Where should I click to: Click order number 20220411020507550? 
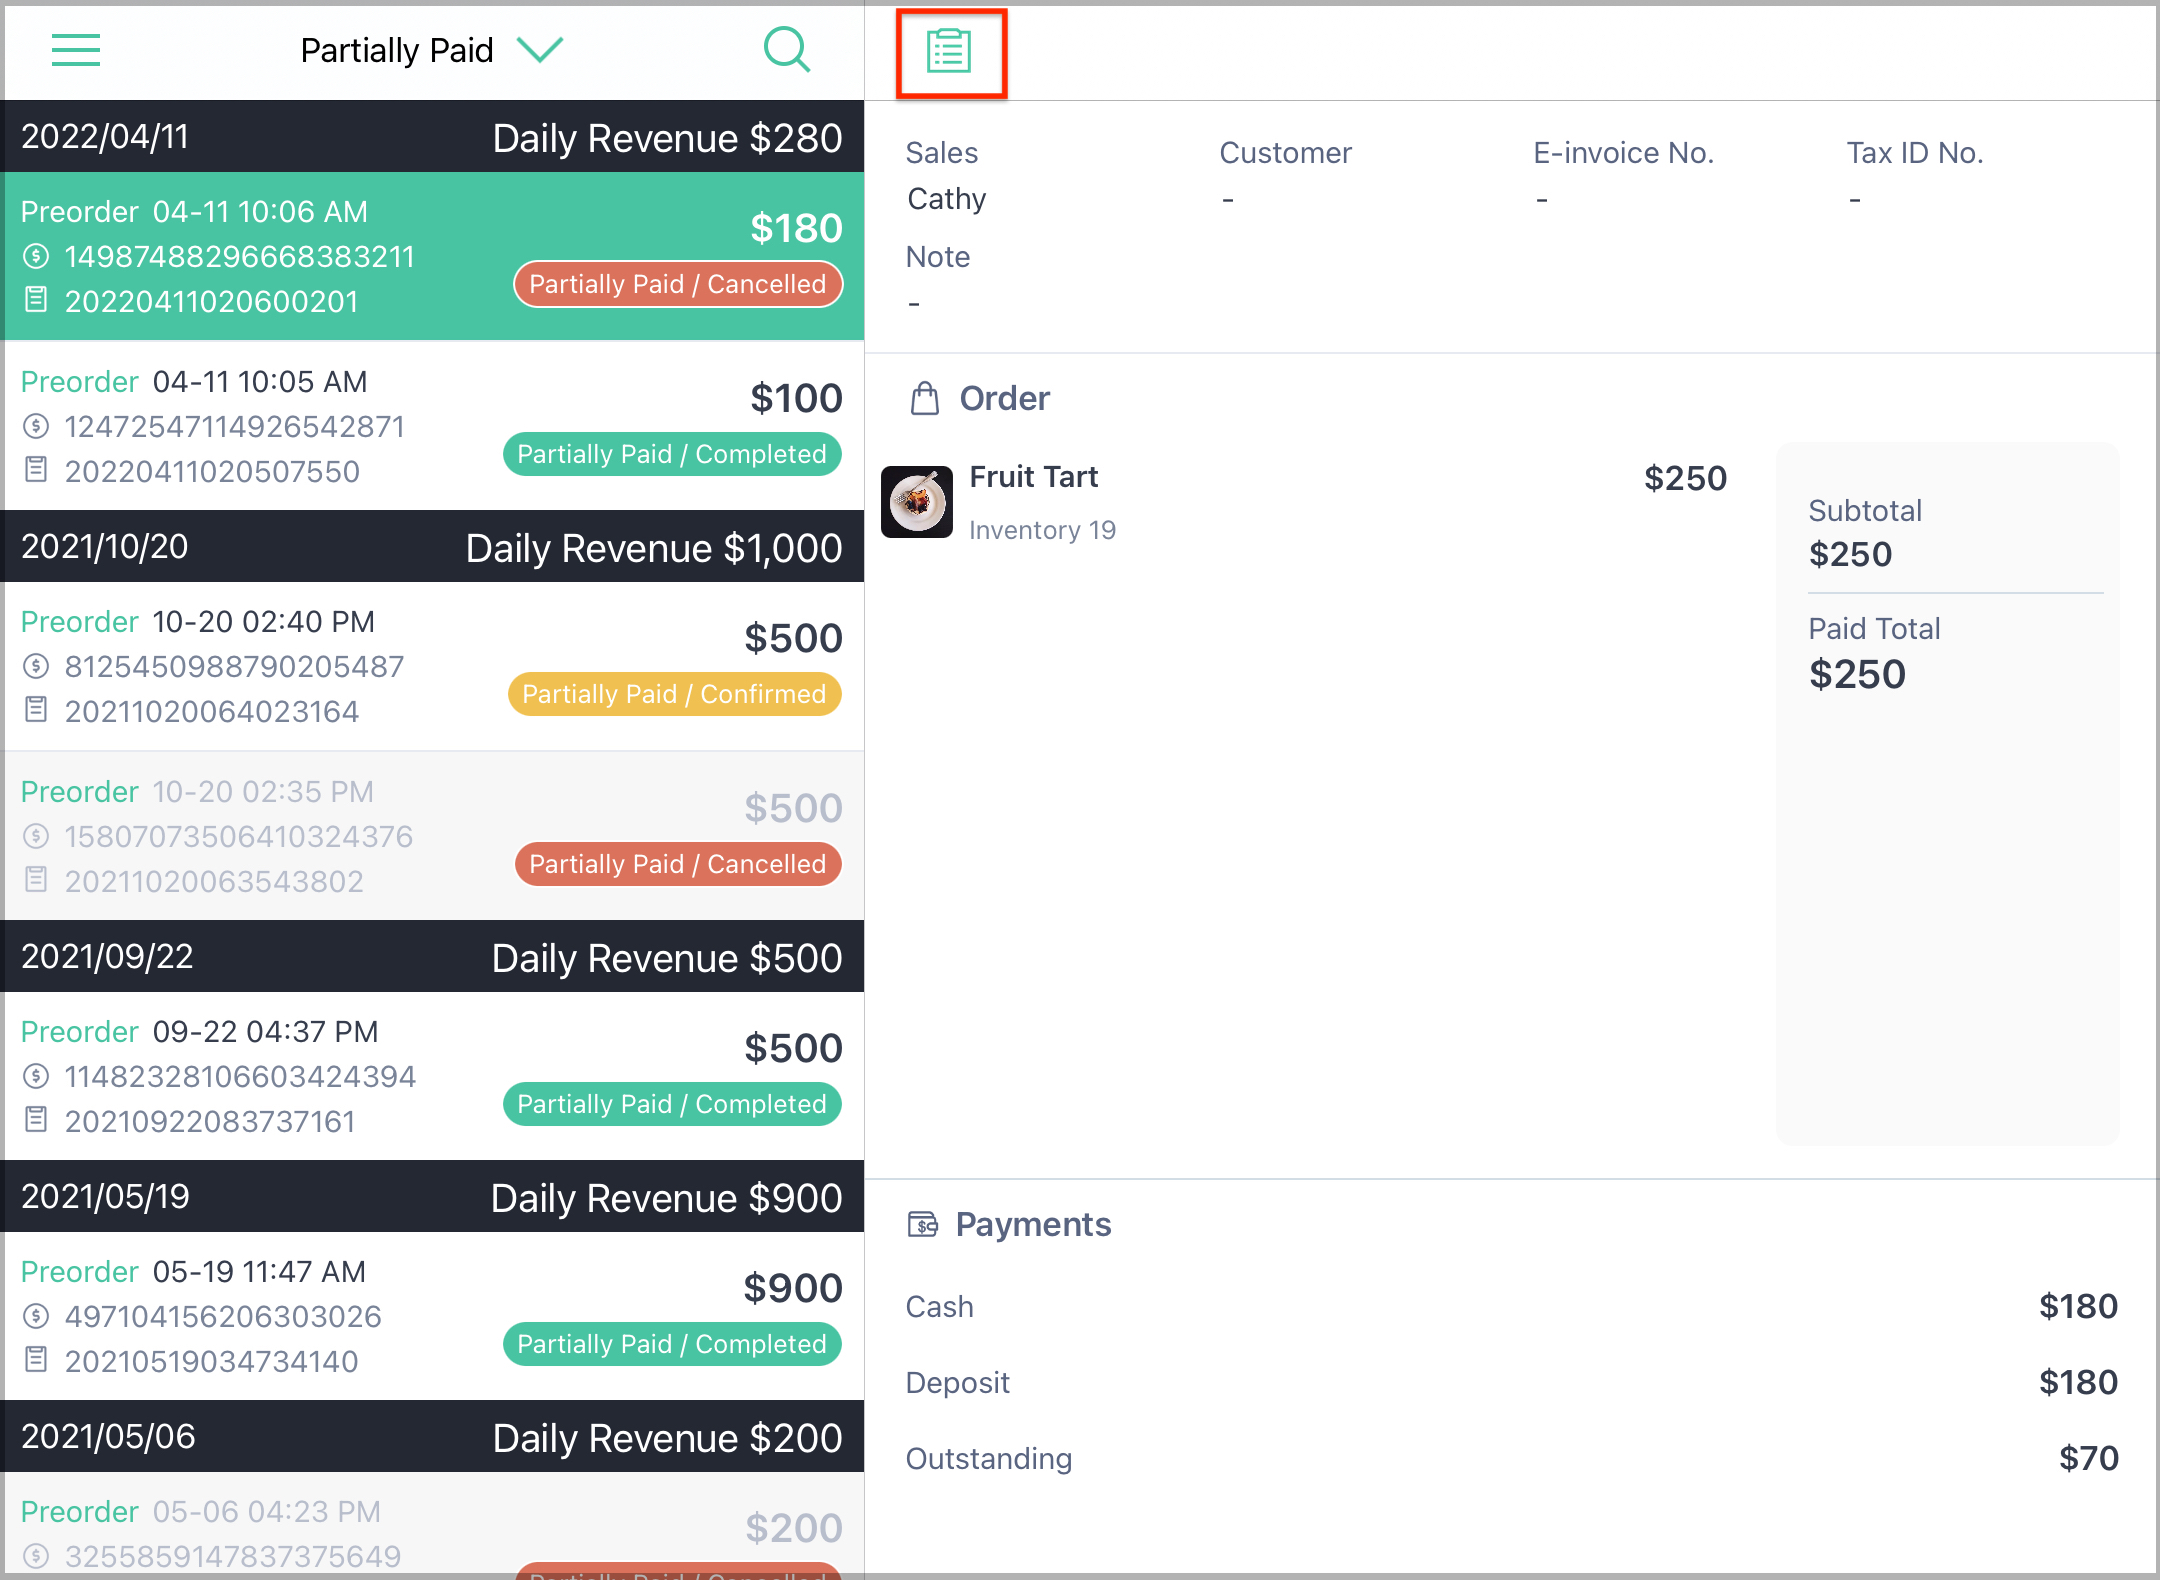[x=212, y=472]
